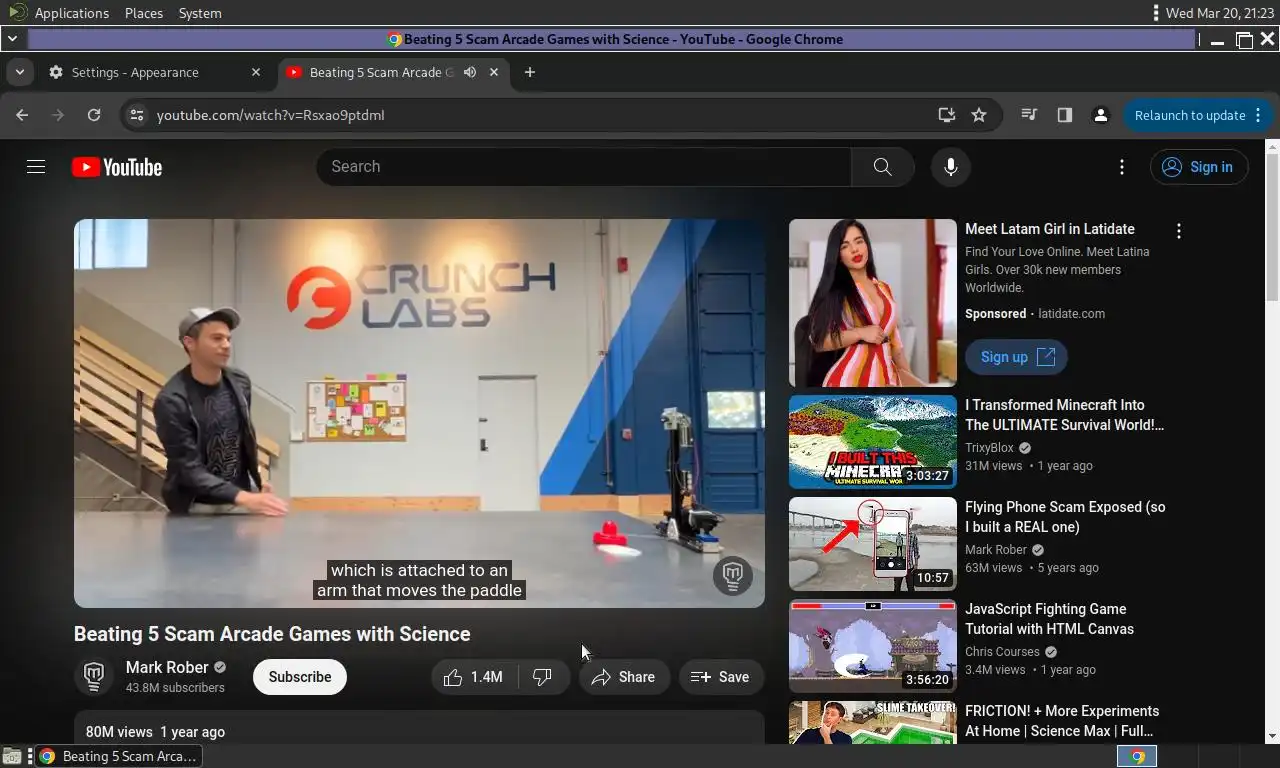This screenshot has height=768, width=1280.
Task: Go forward in Chrome
Action: point(58,115)
